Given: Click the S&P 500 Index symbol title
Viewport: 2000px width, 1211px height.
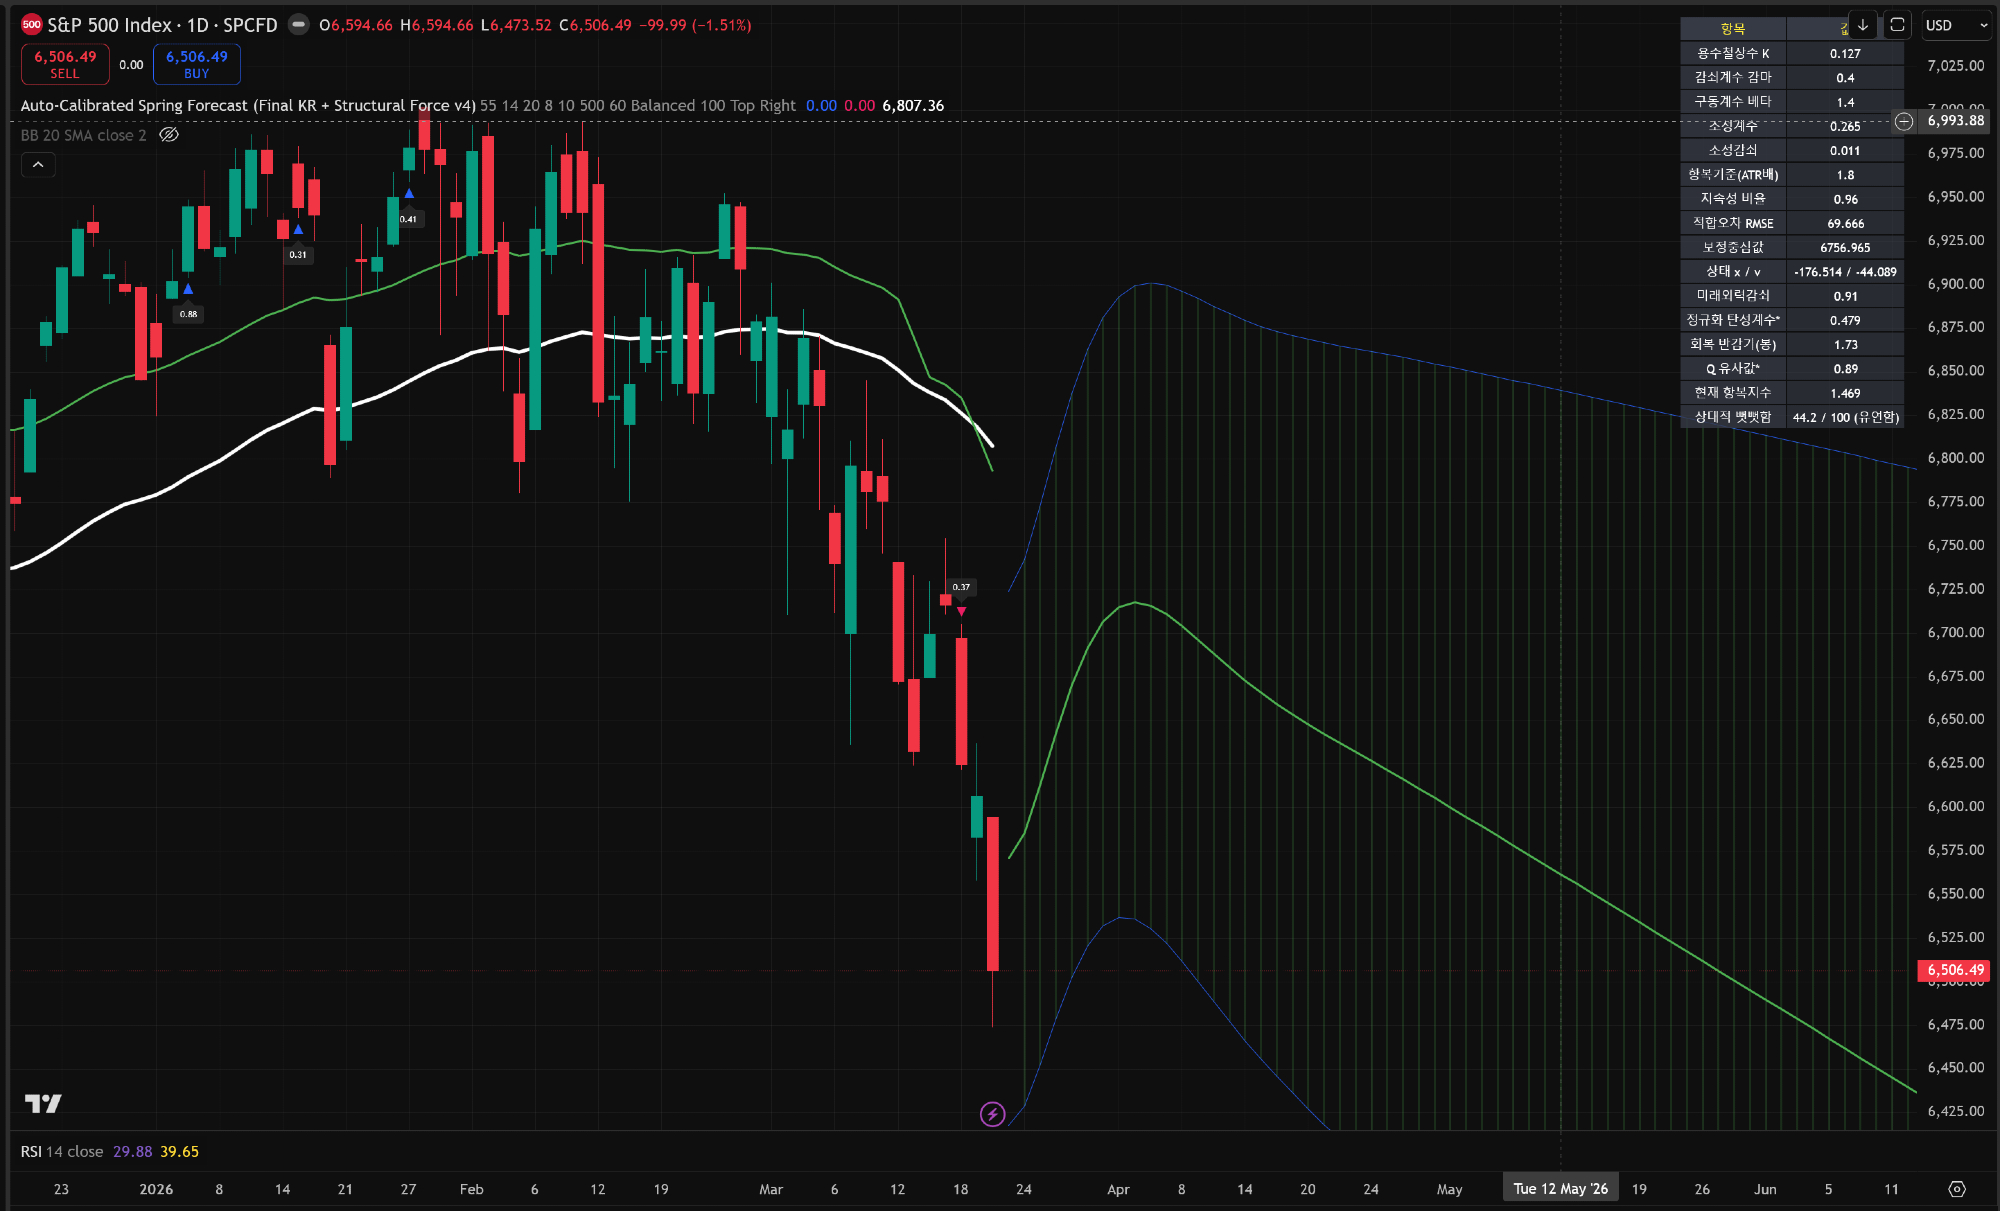Looking at the screenshot, I should point(110,25).
